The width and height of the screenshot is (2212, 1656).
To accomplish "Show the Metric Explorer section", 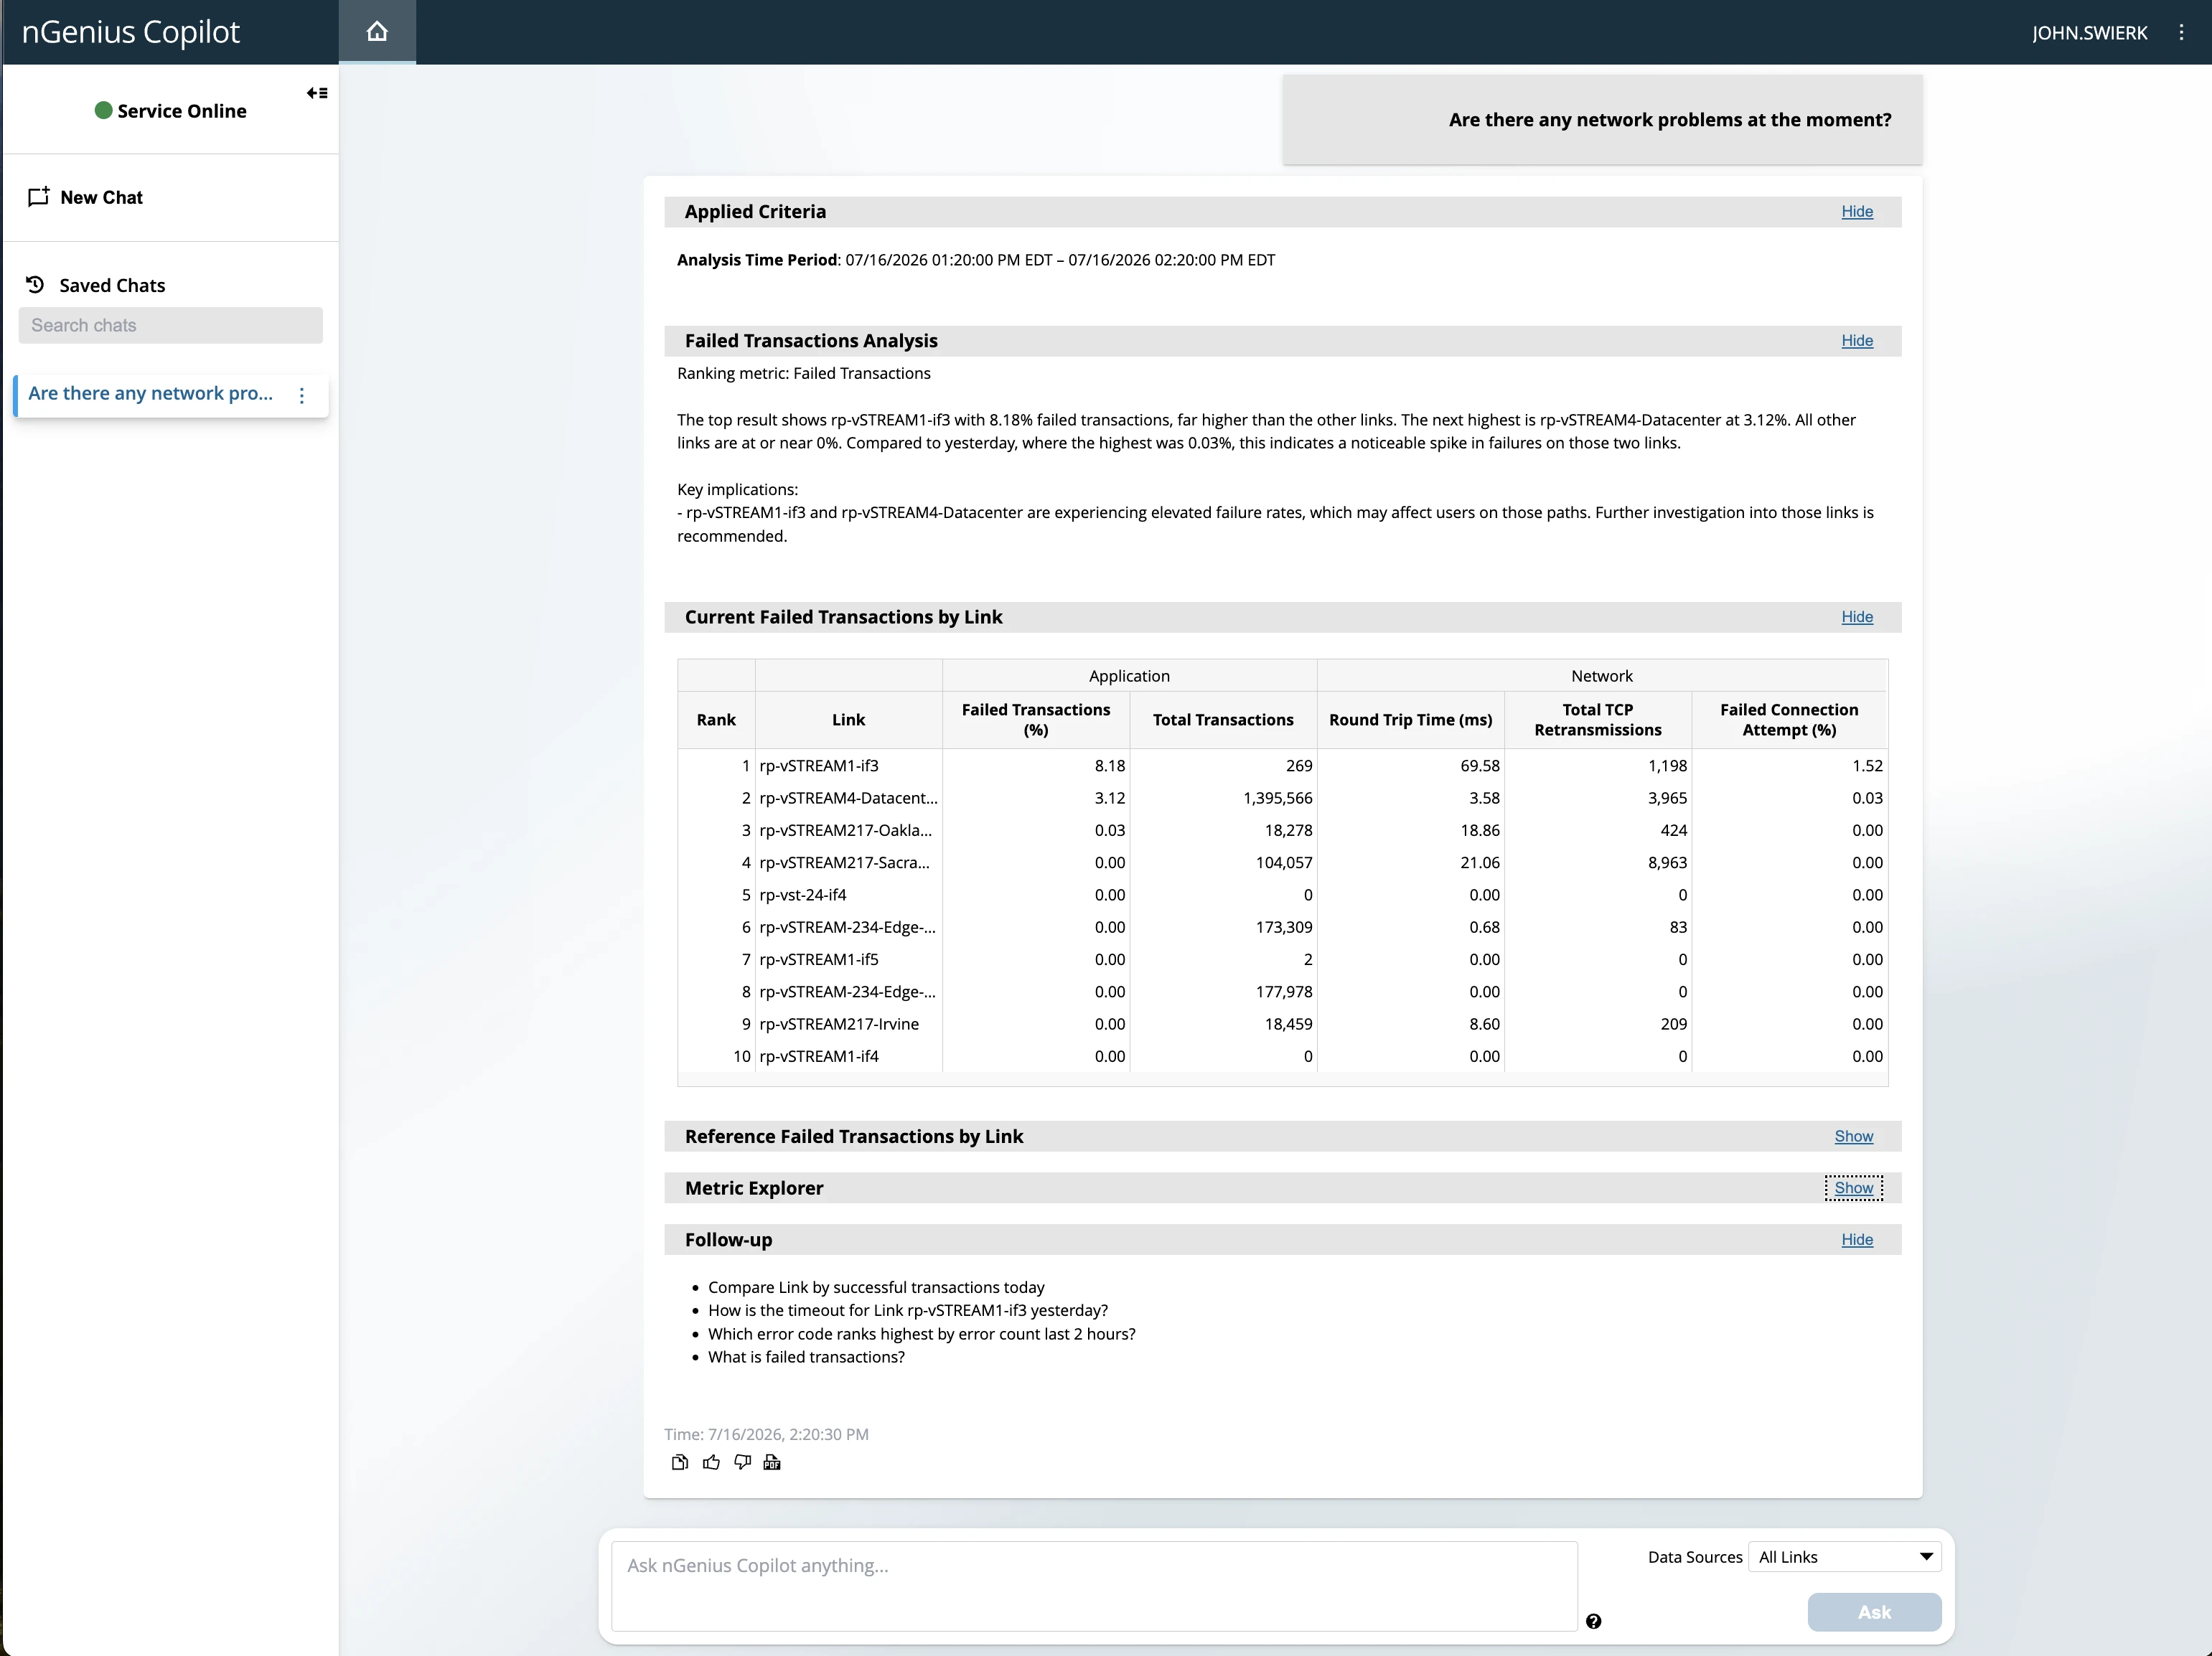I will point(1853,1187).
